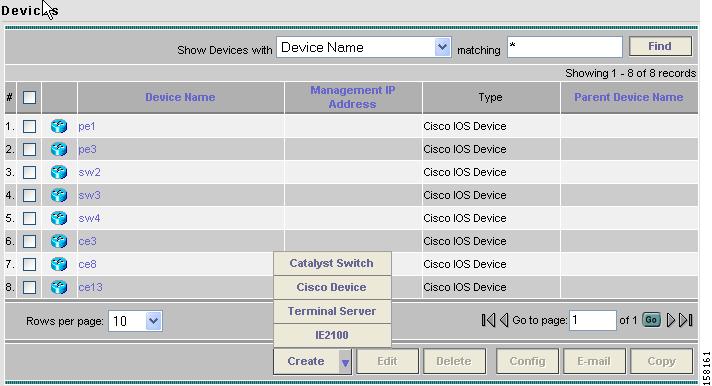The height and width of the screenshot is (386, 712).
Task: Open the sw2 device link
Action: pyautogui.click(x=89, y=172)
